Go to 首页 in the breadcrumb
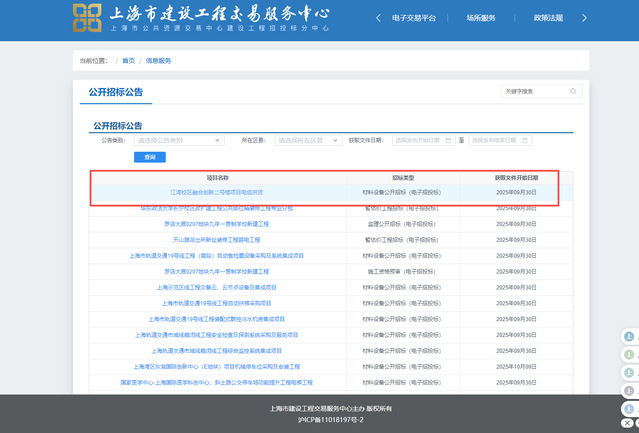 [128, 61]
